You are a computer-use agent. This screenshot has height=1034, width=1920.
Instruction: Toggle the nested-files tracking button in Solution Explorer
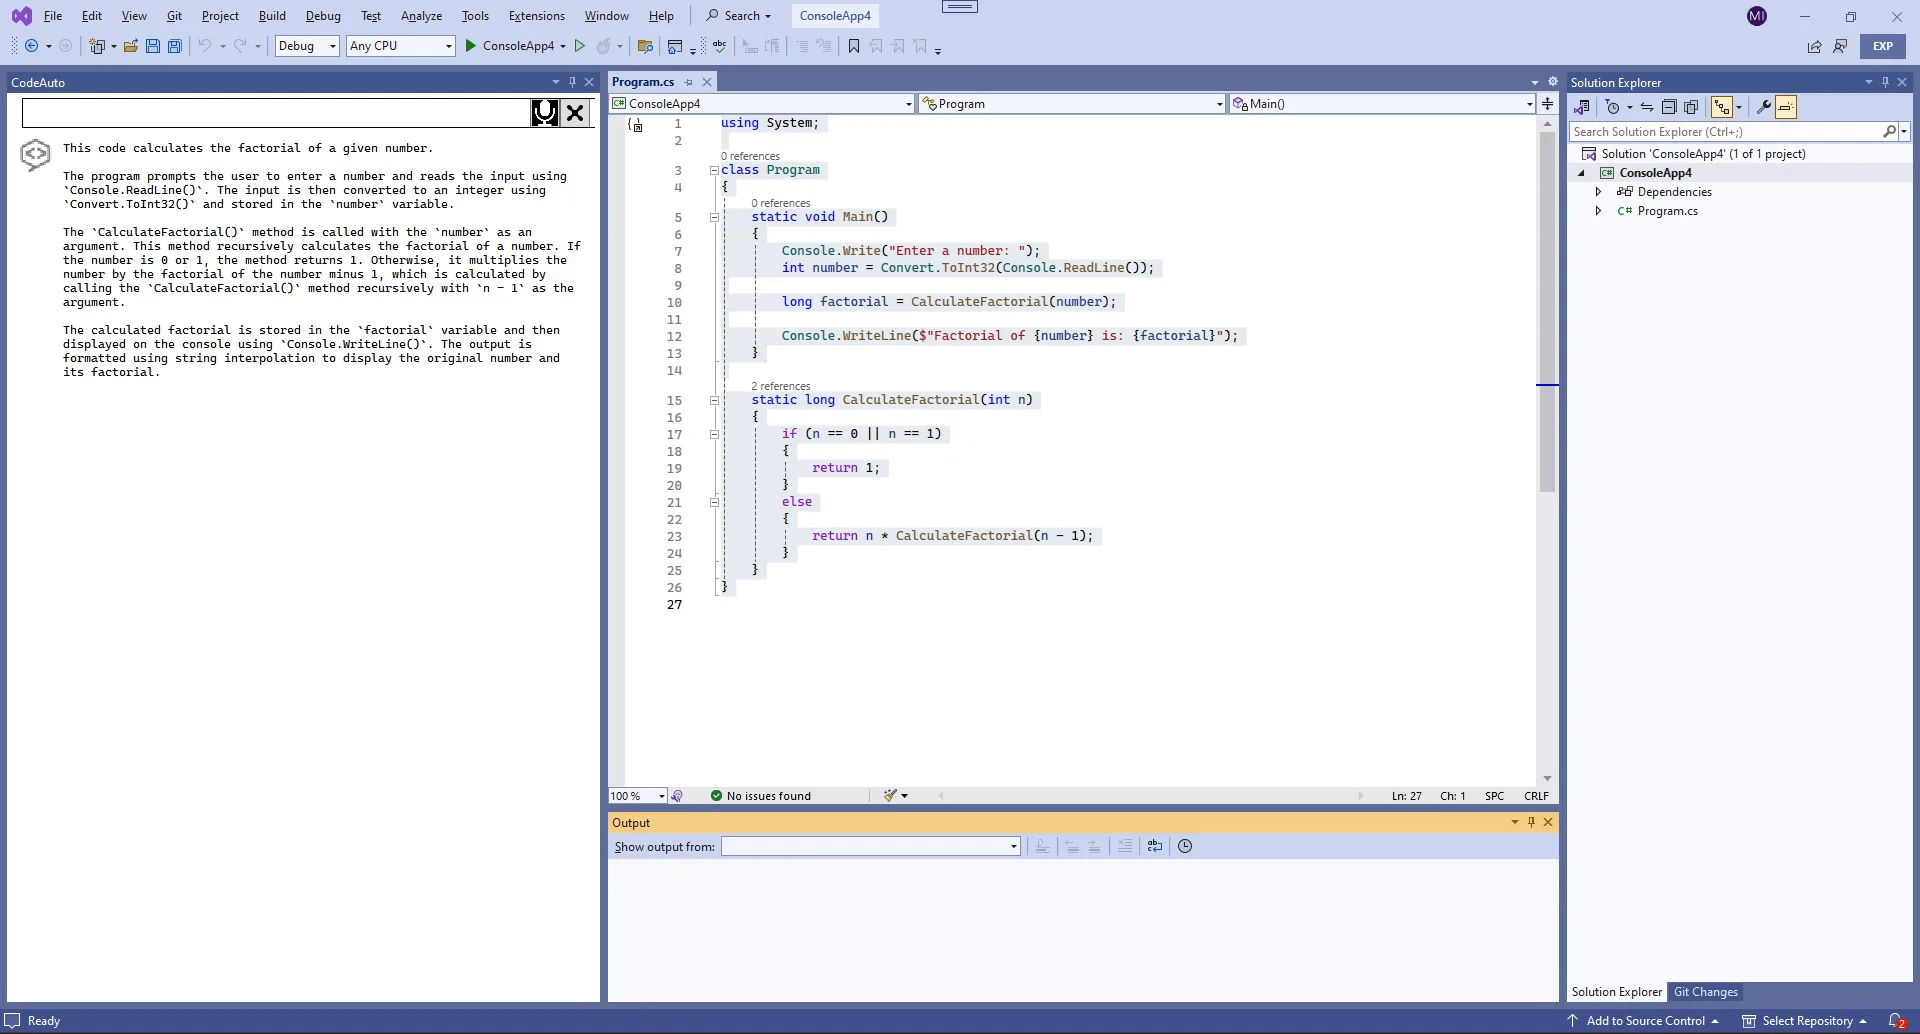[1722, 107]
